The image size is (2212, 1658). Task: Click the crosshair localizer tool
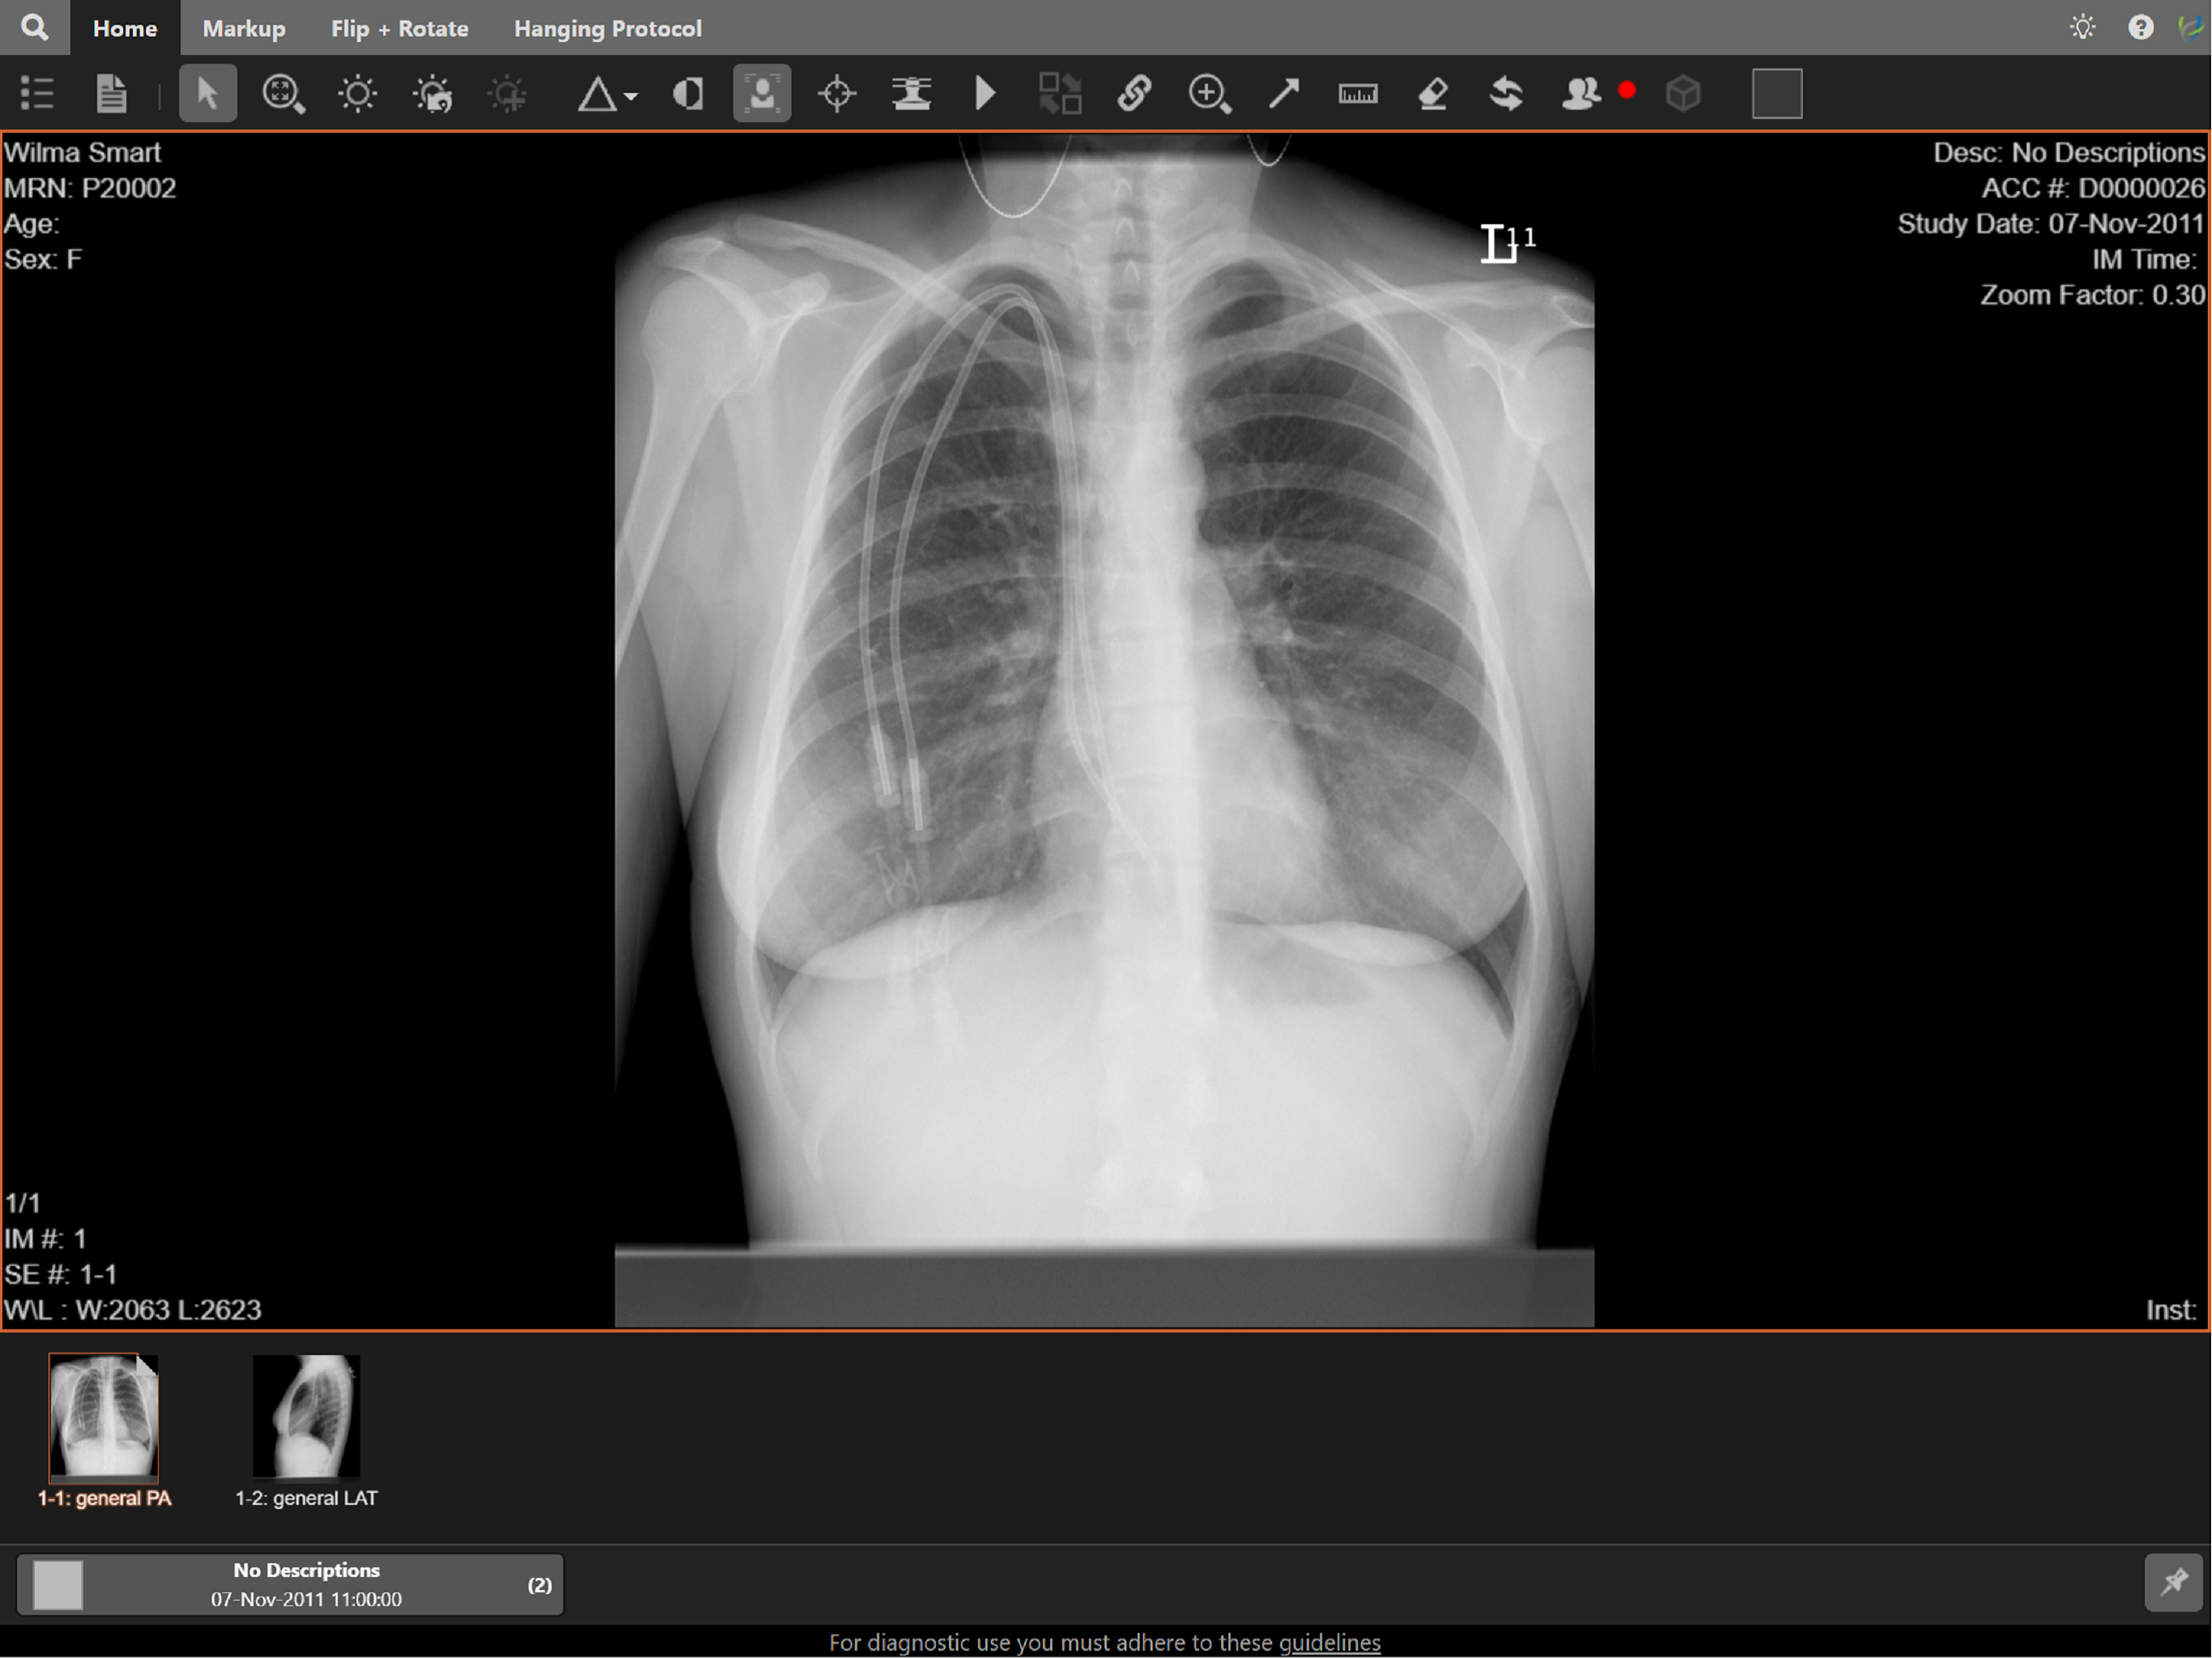(836, 94)
